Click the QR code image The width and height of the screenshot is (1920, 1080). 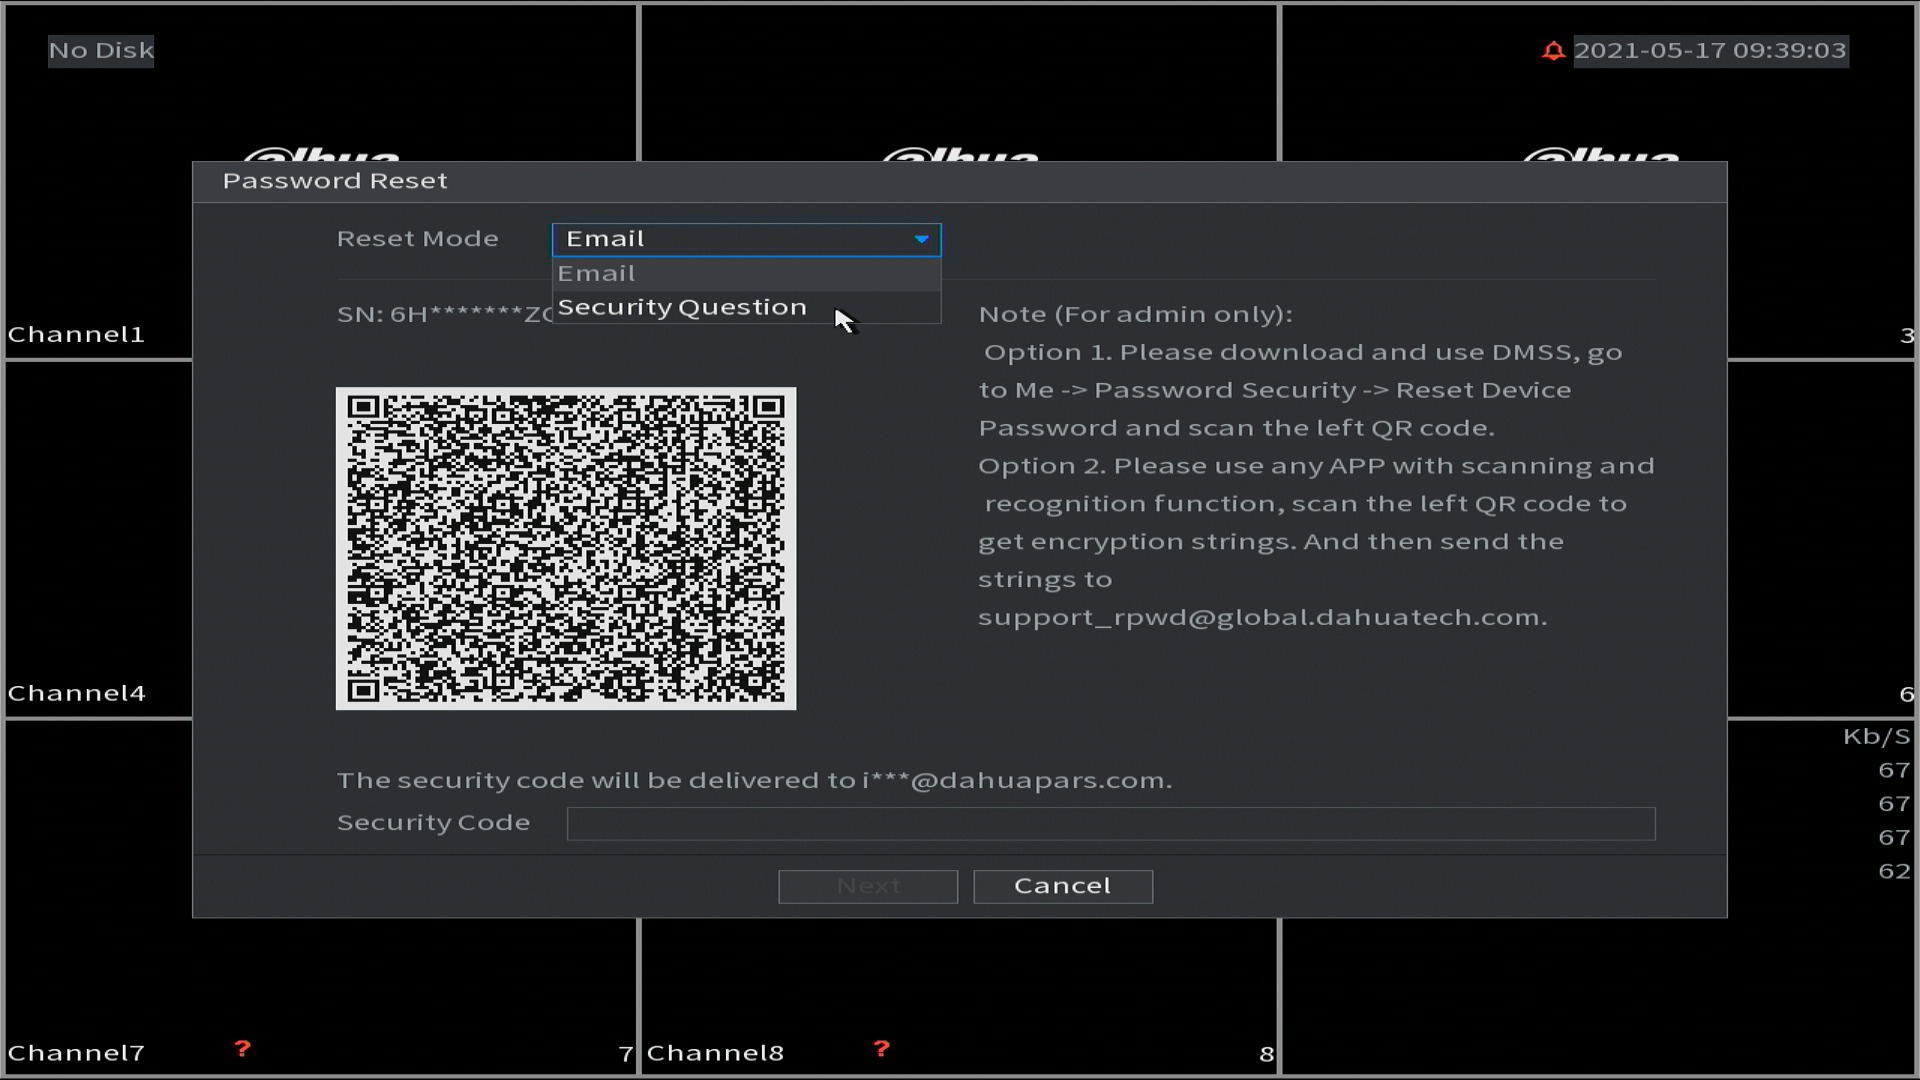pos(566,549)
